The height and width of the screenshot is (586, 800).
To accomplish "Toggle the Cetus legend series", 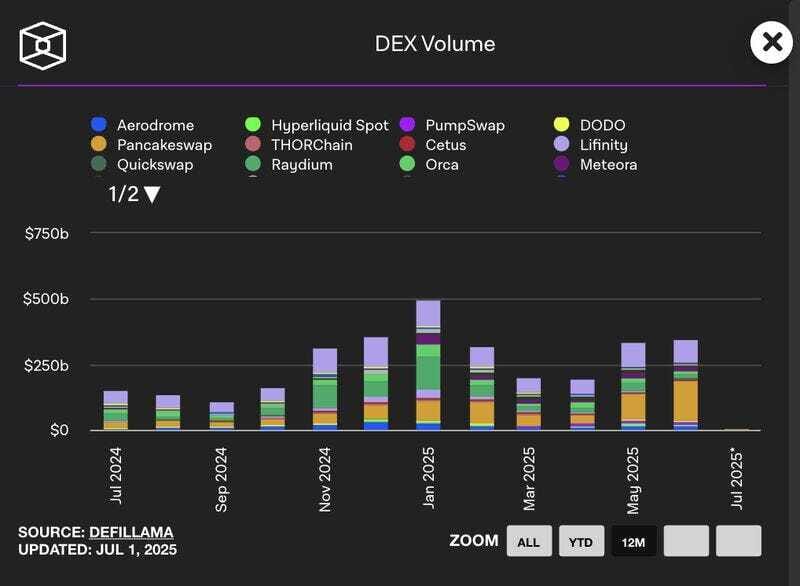I will point(433,145).
